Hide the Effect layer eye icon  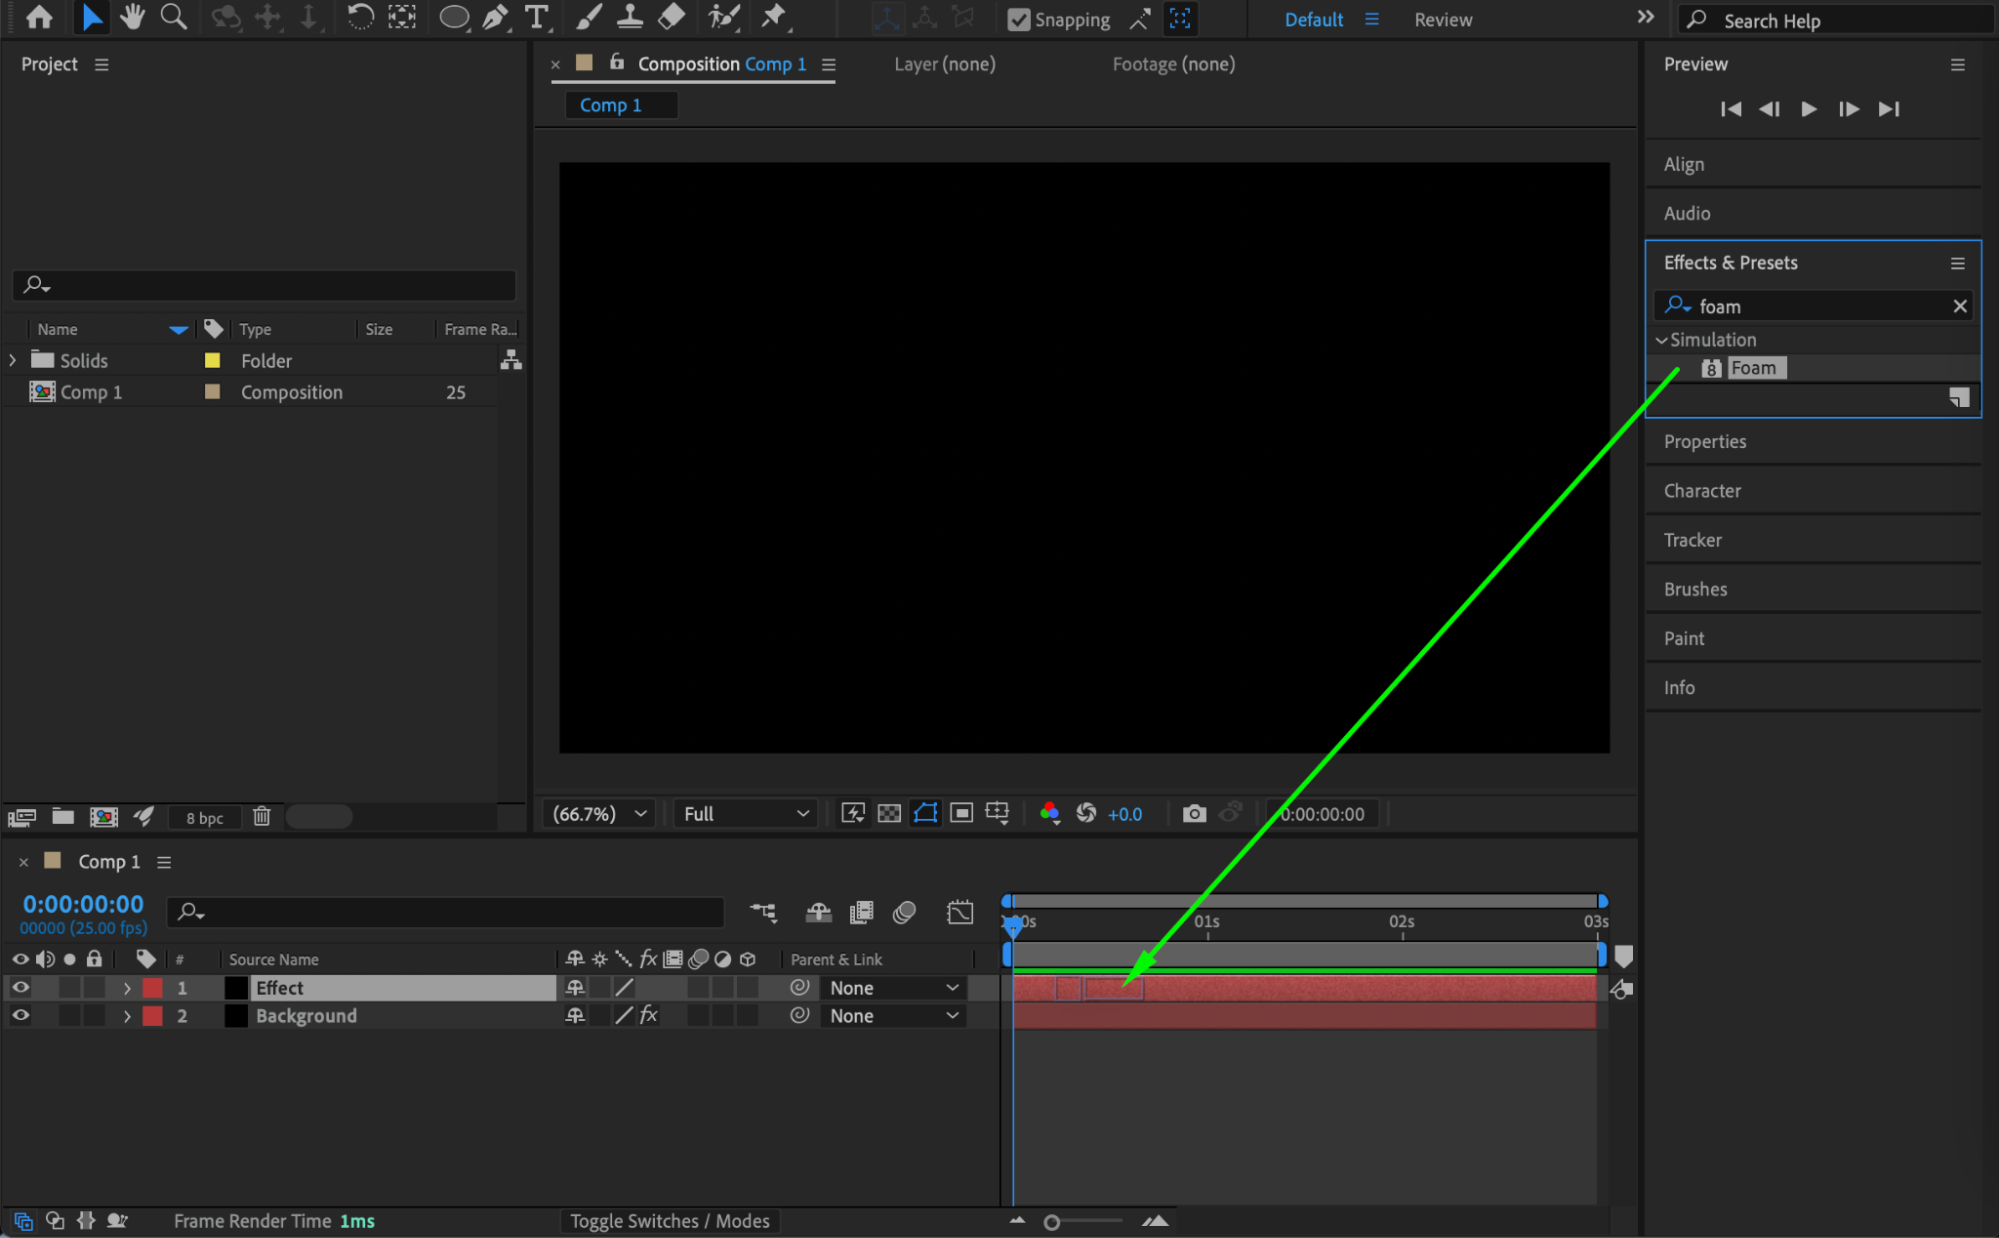tap(20, 988)
